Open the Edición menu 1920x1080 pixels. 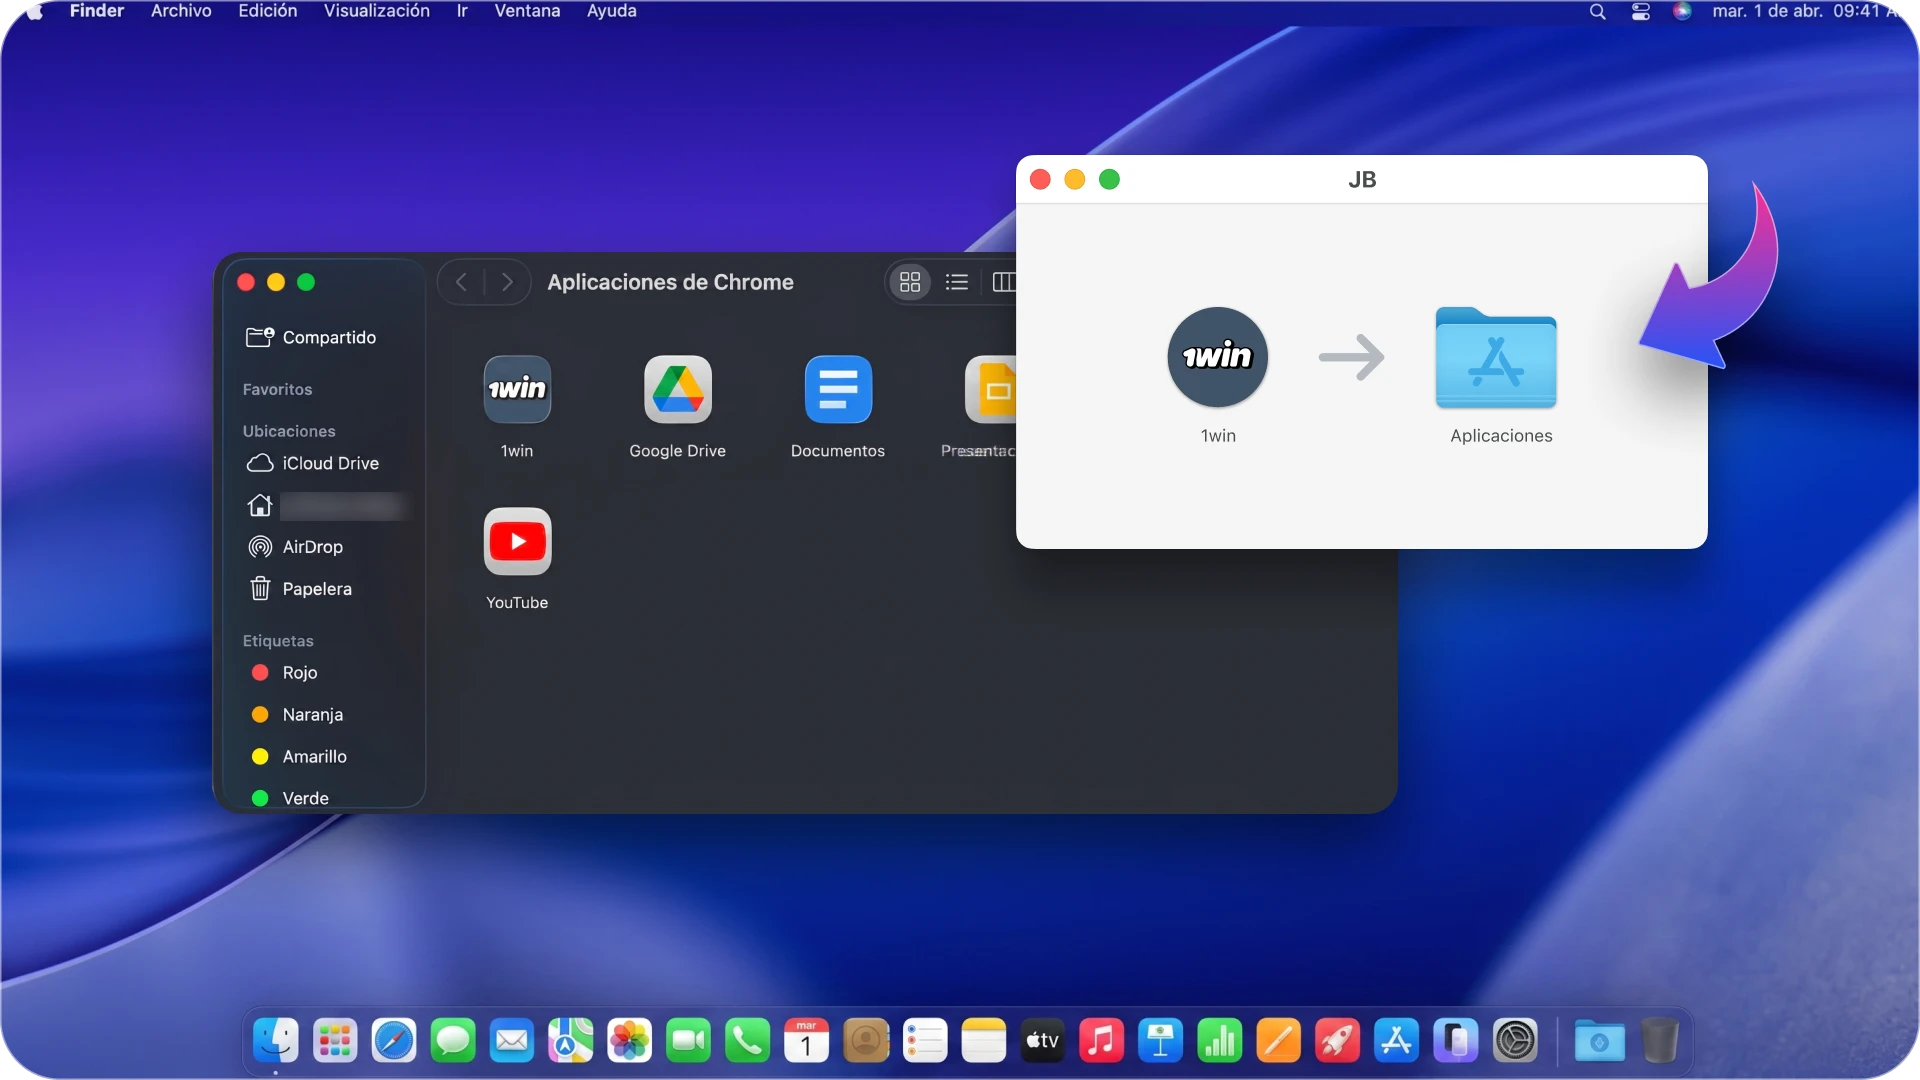(268, 11)
